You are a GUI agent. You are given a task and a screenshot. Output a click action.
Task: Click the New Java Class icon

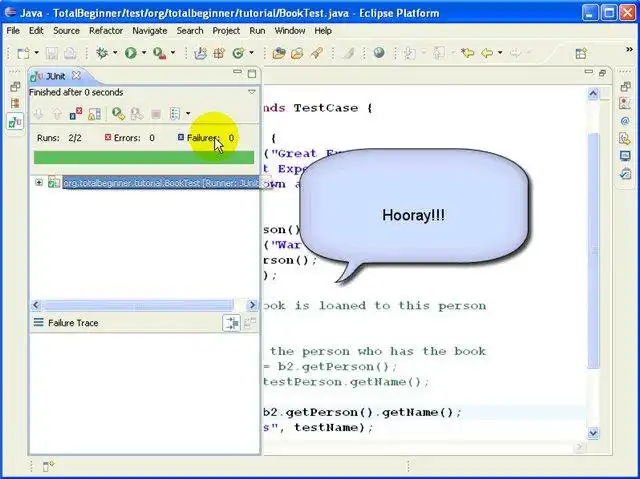coord(238,53)
